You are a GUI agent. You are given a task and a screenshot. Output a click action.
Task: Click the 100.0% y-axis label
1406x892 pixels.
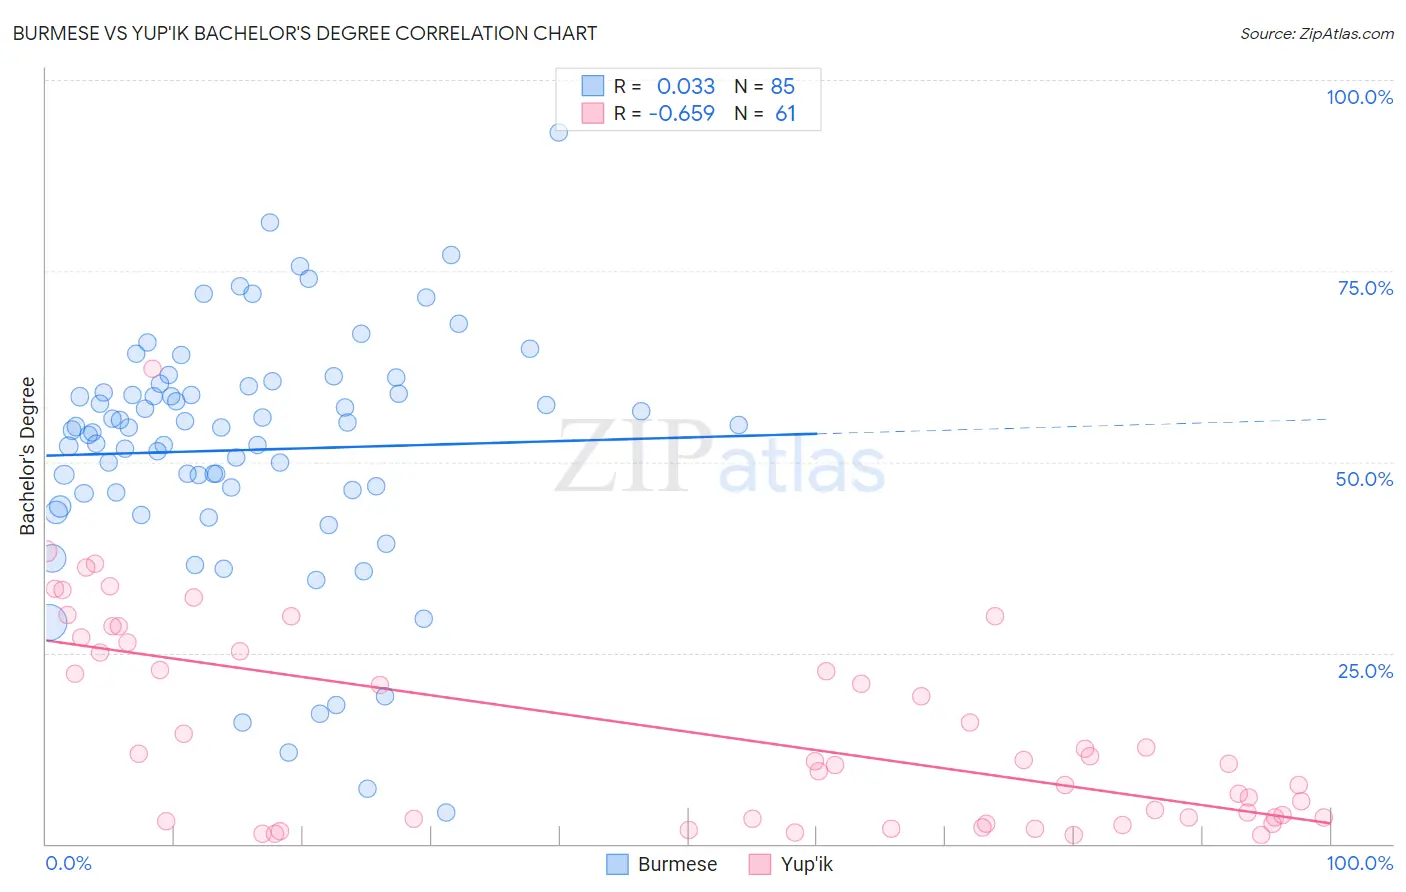pyautogui.click(x=1359, y=97)
